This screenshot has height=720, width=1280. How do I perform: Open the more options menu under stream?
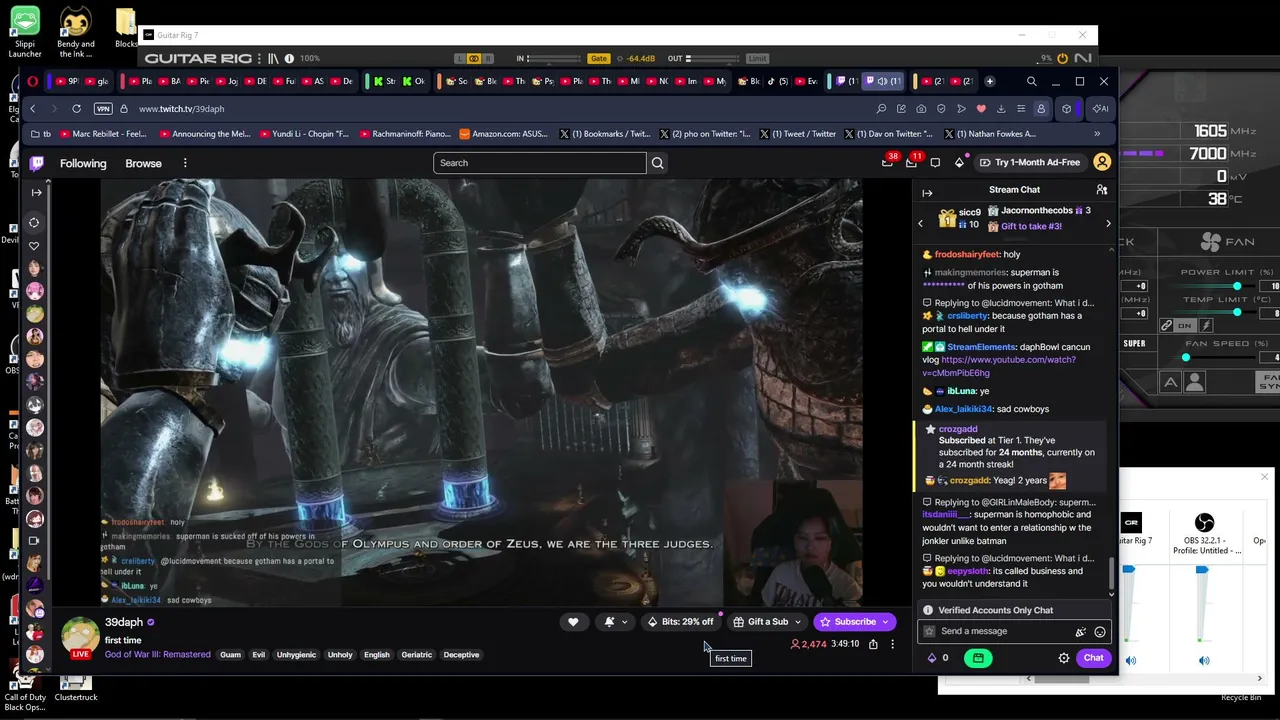(x=893, y=644)
